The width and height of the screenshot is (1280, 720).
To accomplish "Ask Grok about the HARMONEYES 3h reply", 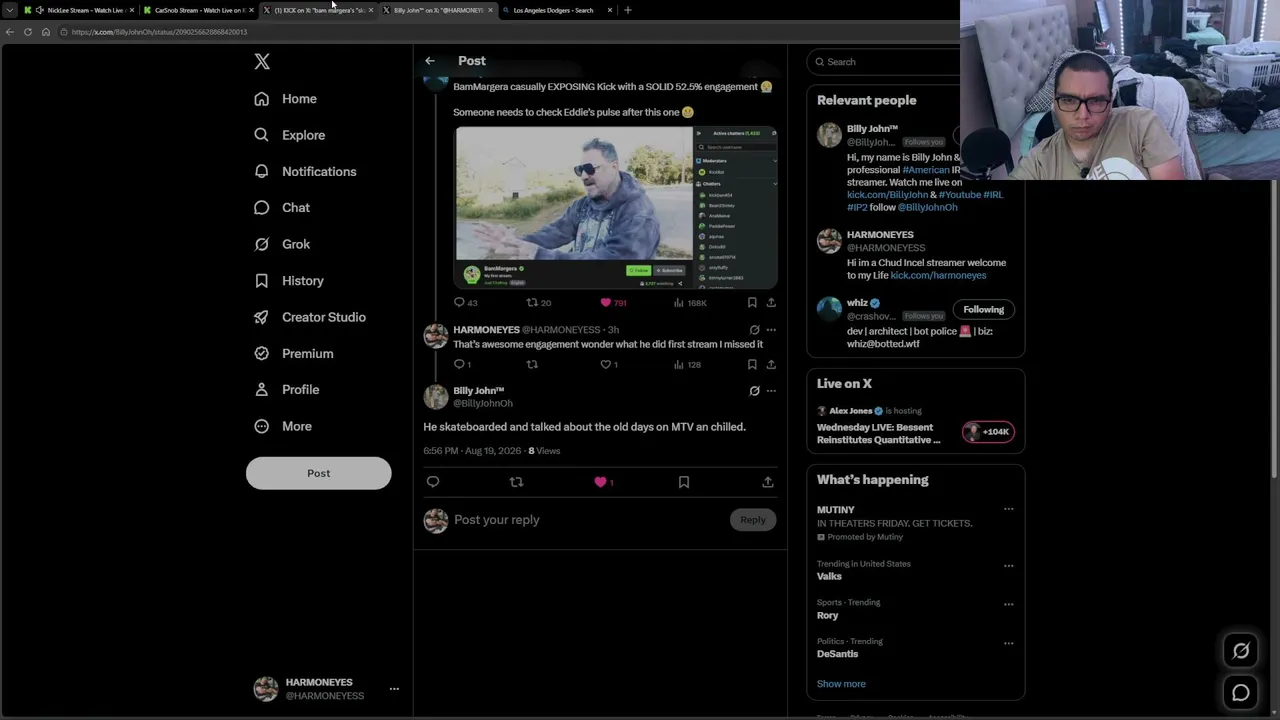I will click(x=755, y=330).
